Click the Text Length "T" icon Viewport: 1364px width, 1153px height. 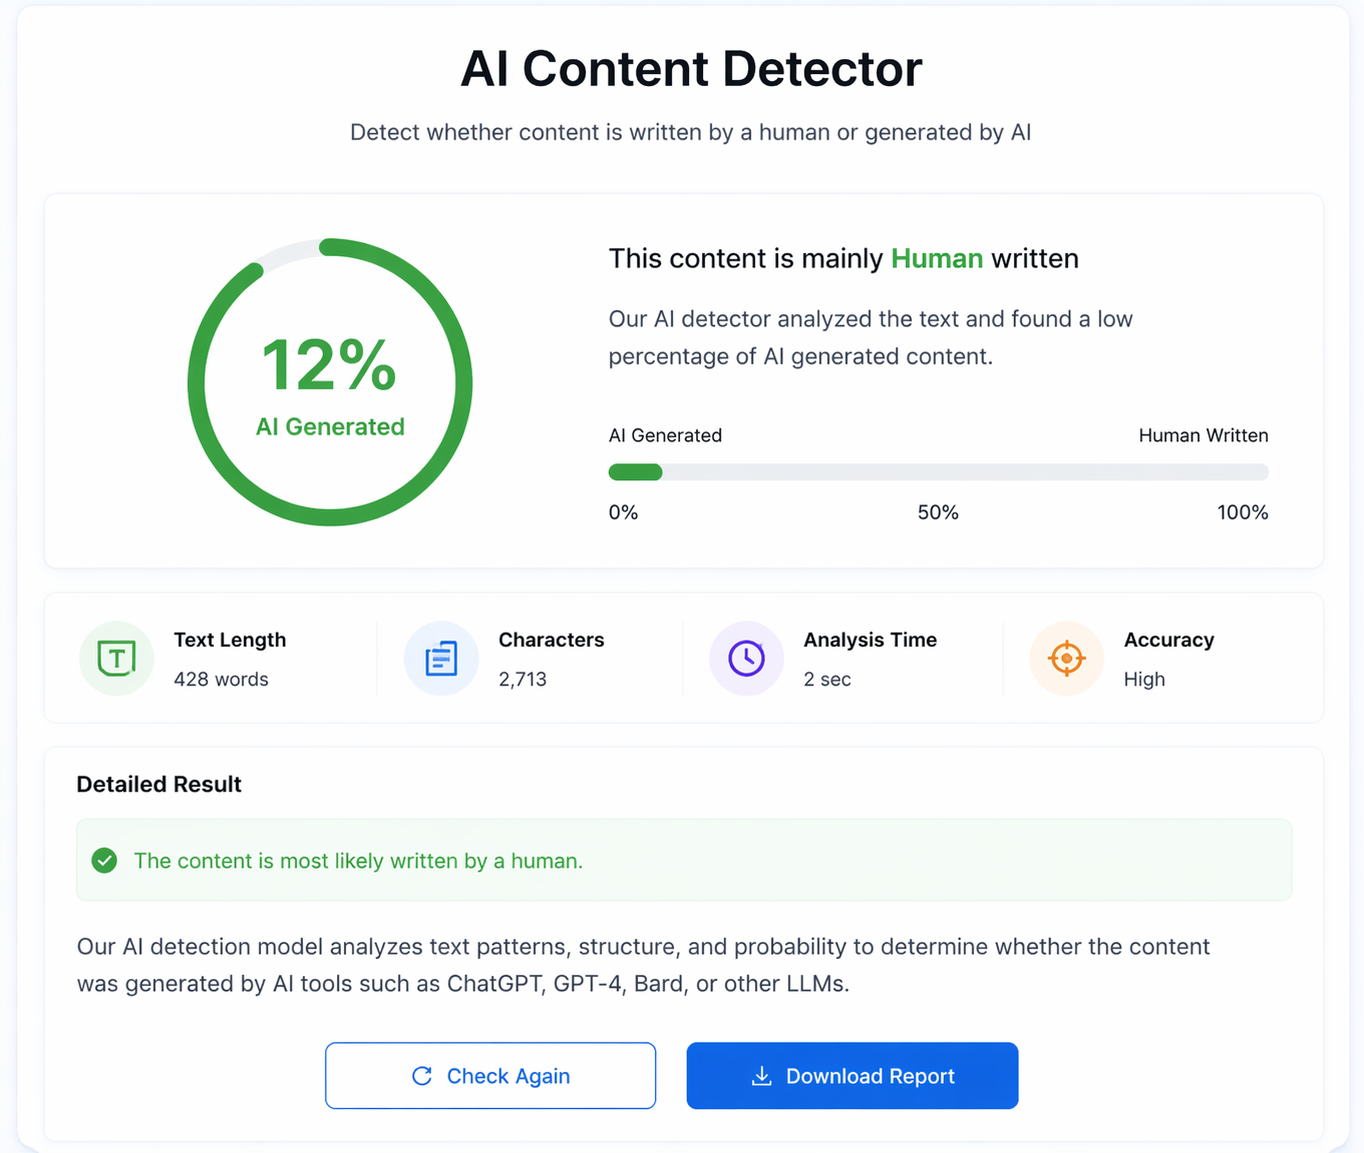click(x=117, y=659)
